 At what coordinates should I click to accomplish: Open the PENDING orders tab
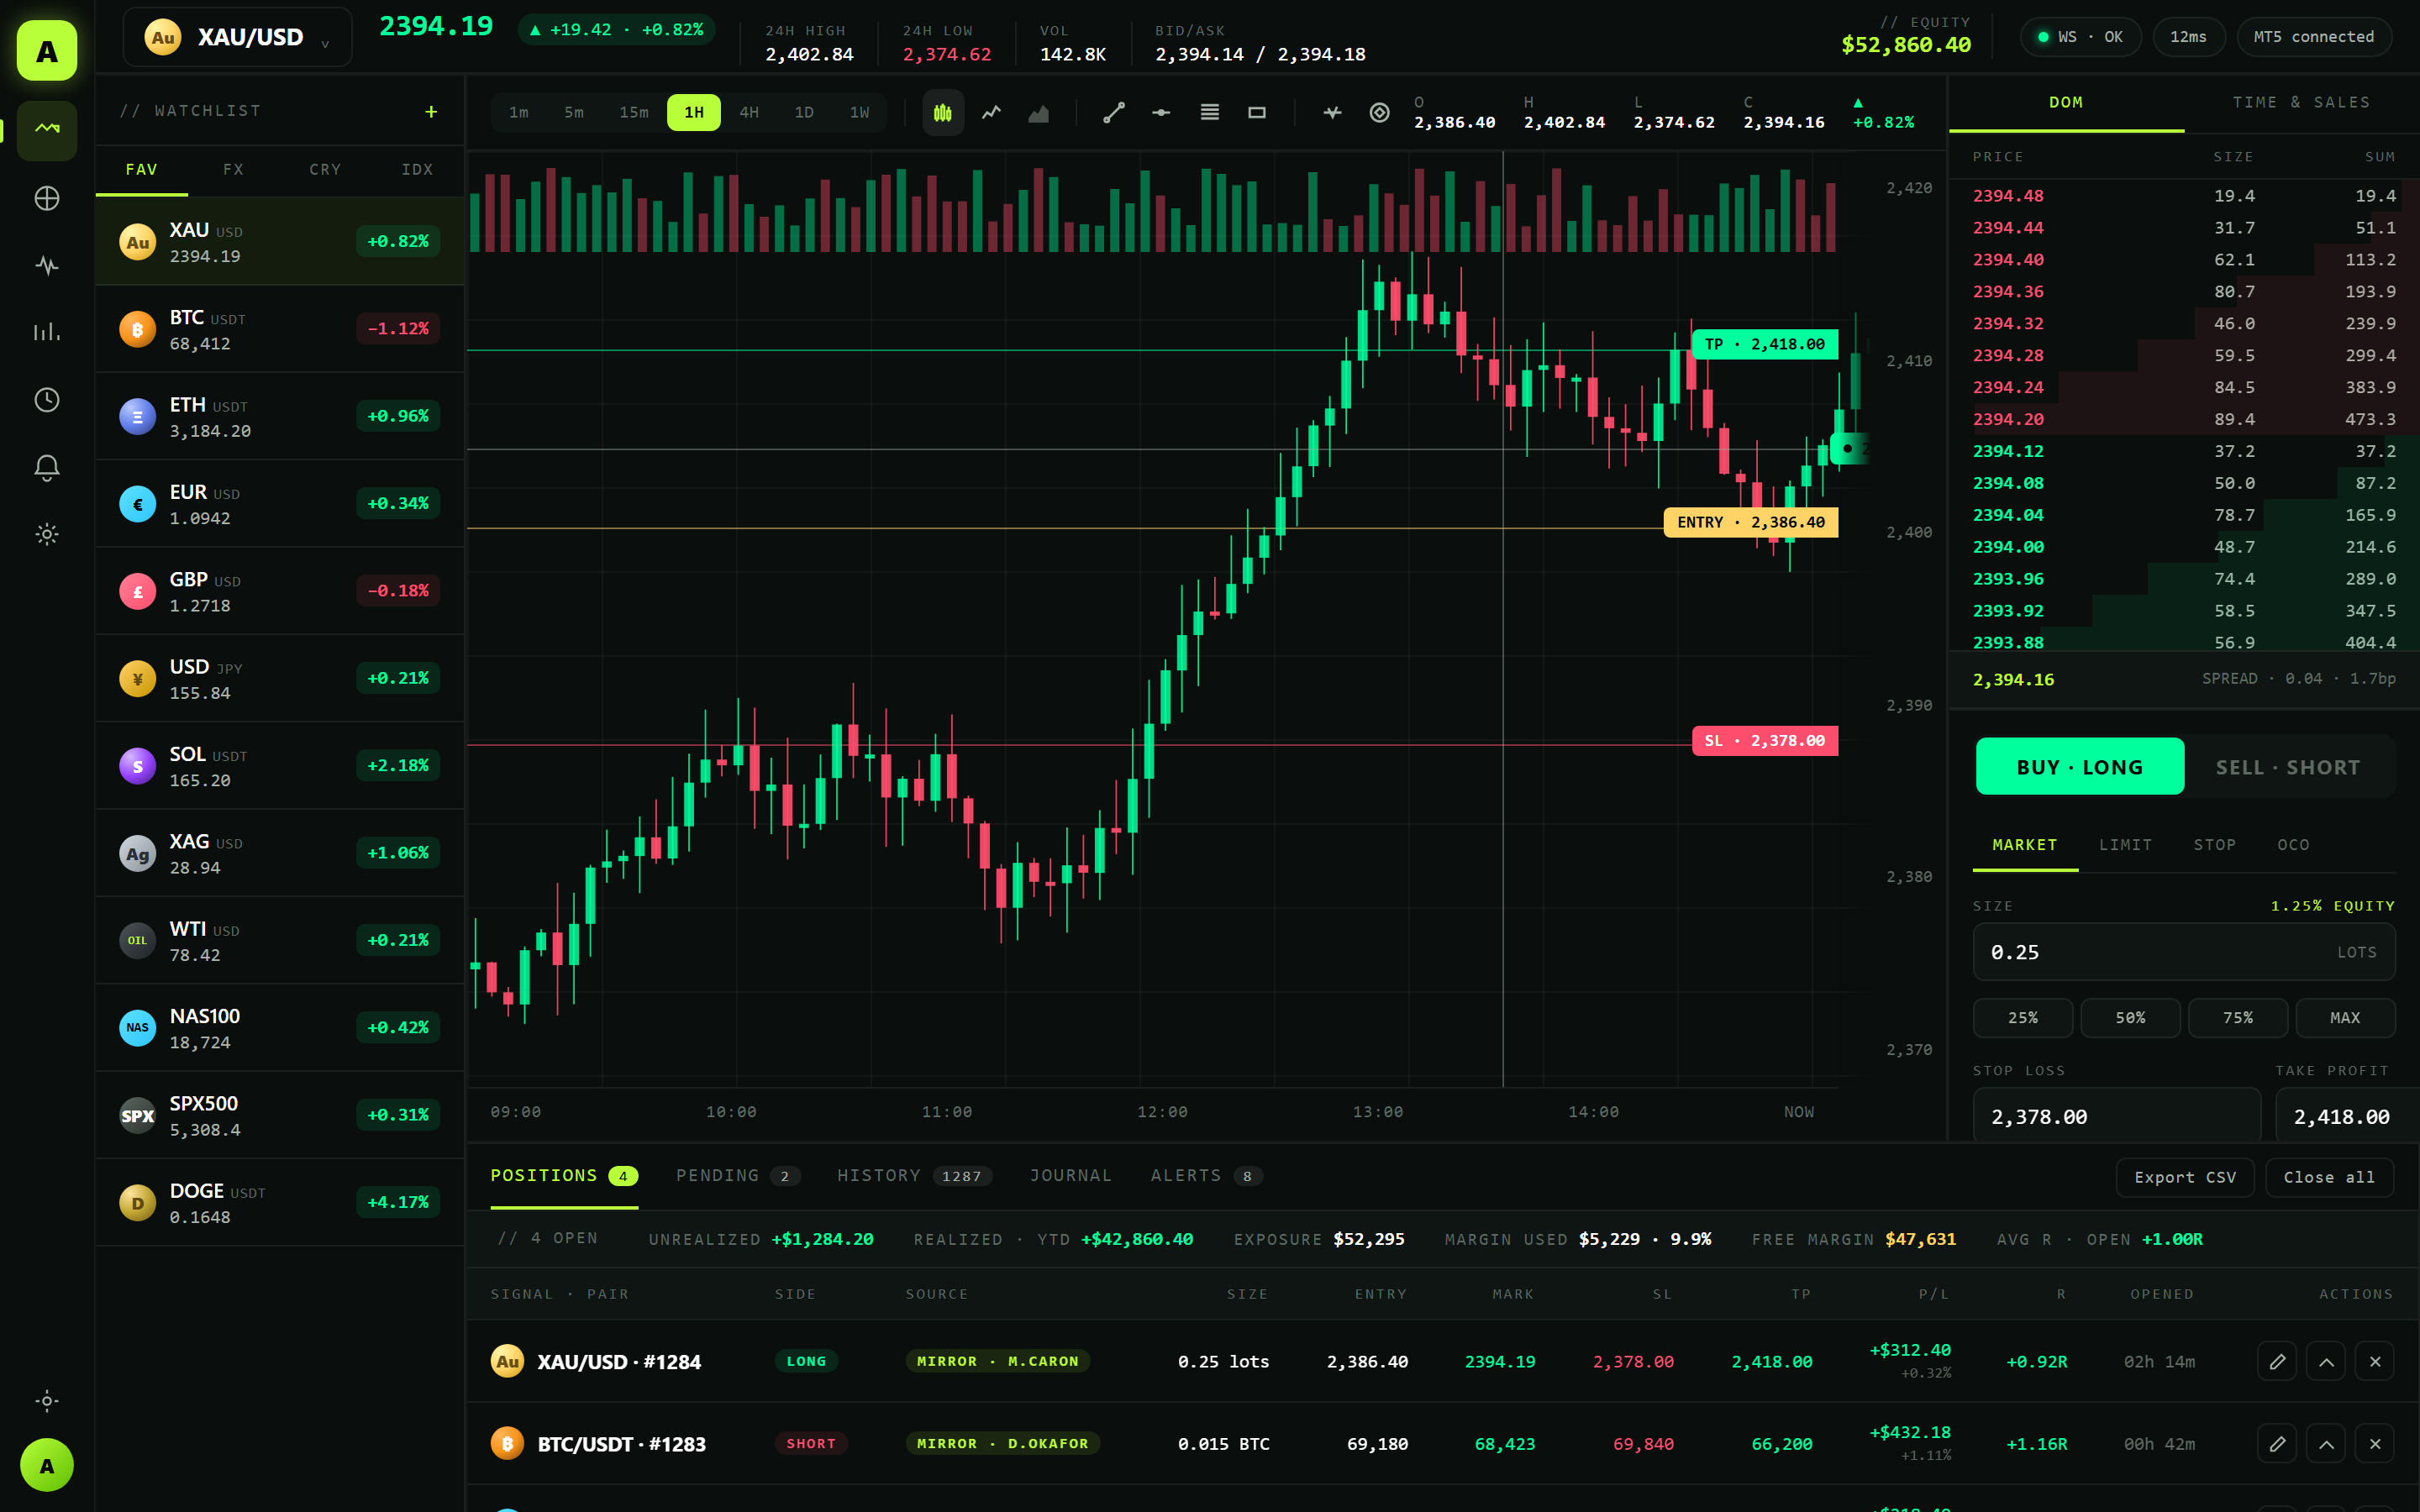click(737, 1176)
